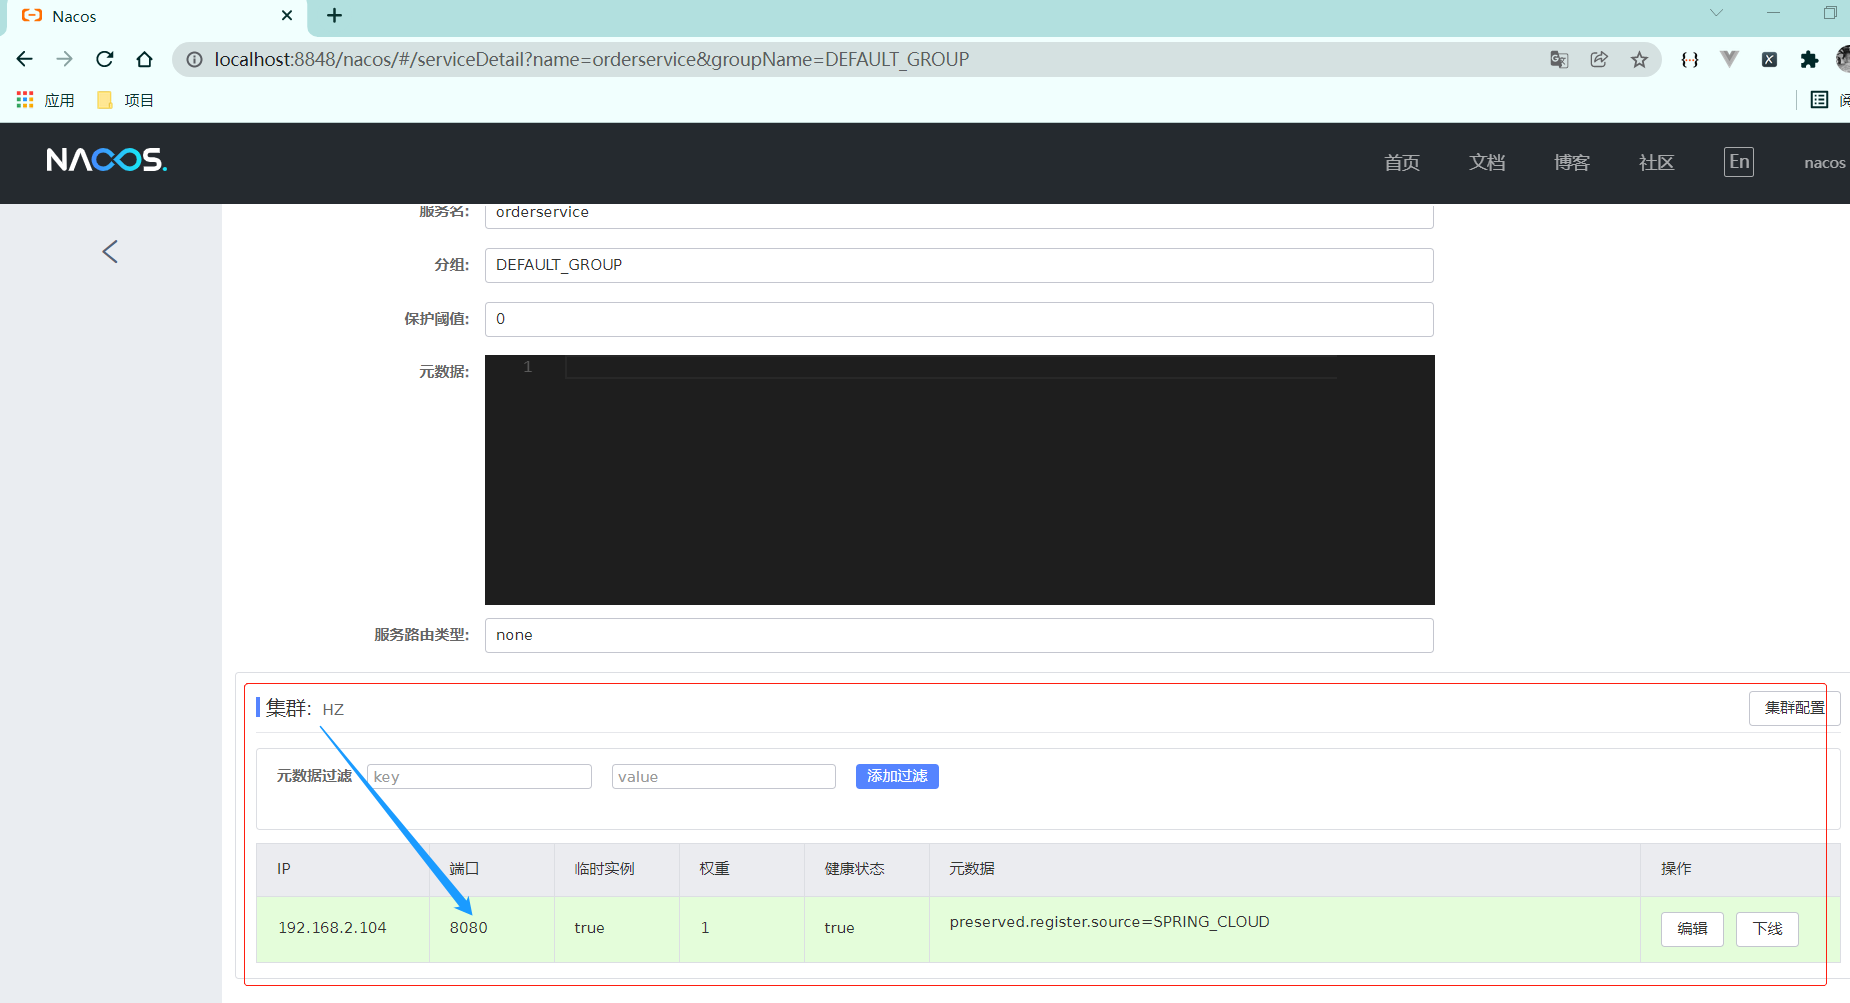Viewport: 1850px width, 1003px height.
Task: Open 文档 in the top navigation
Action: coord(1487,162)
